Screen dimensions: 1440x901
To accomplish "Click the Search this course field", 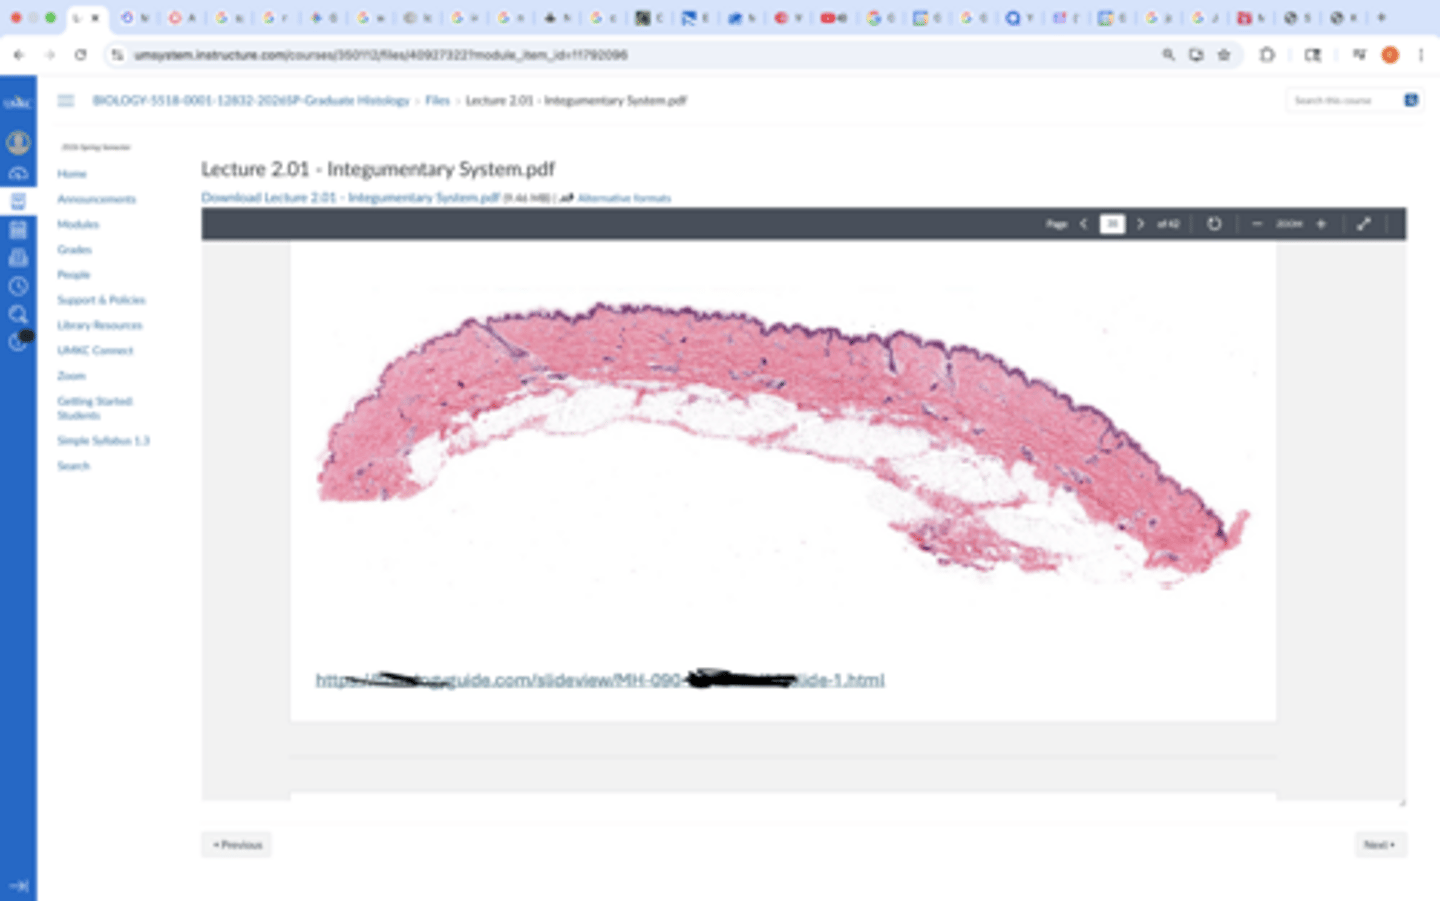I will click(x=1342, y=100).
